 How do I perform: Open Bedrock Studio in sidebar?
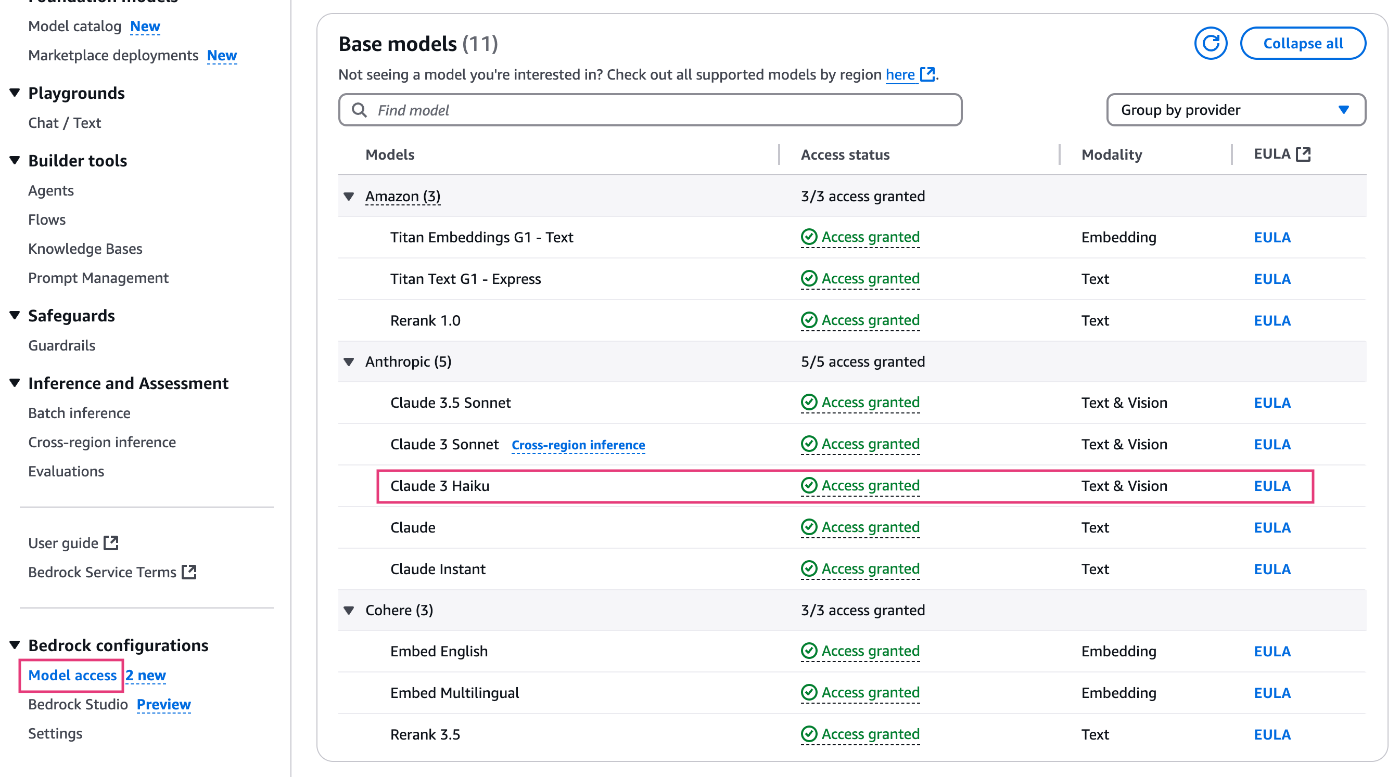coord(78,704)
